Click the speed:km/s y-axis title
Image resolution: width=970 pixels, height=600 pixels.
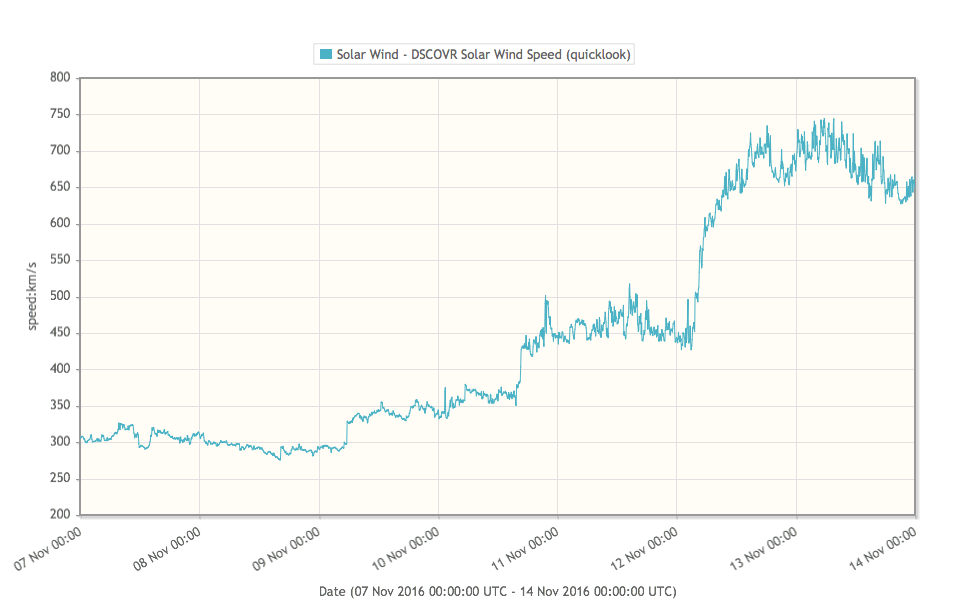coord(32,295)
